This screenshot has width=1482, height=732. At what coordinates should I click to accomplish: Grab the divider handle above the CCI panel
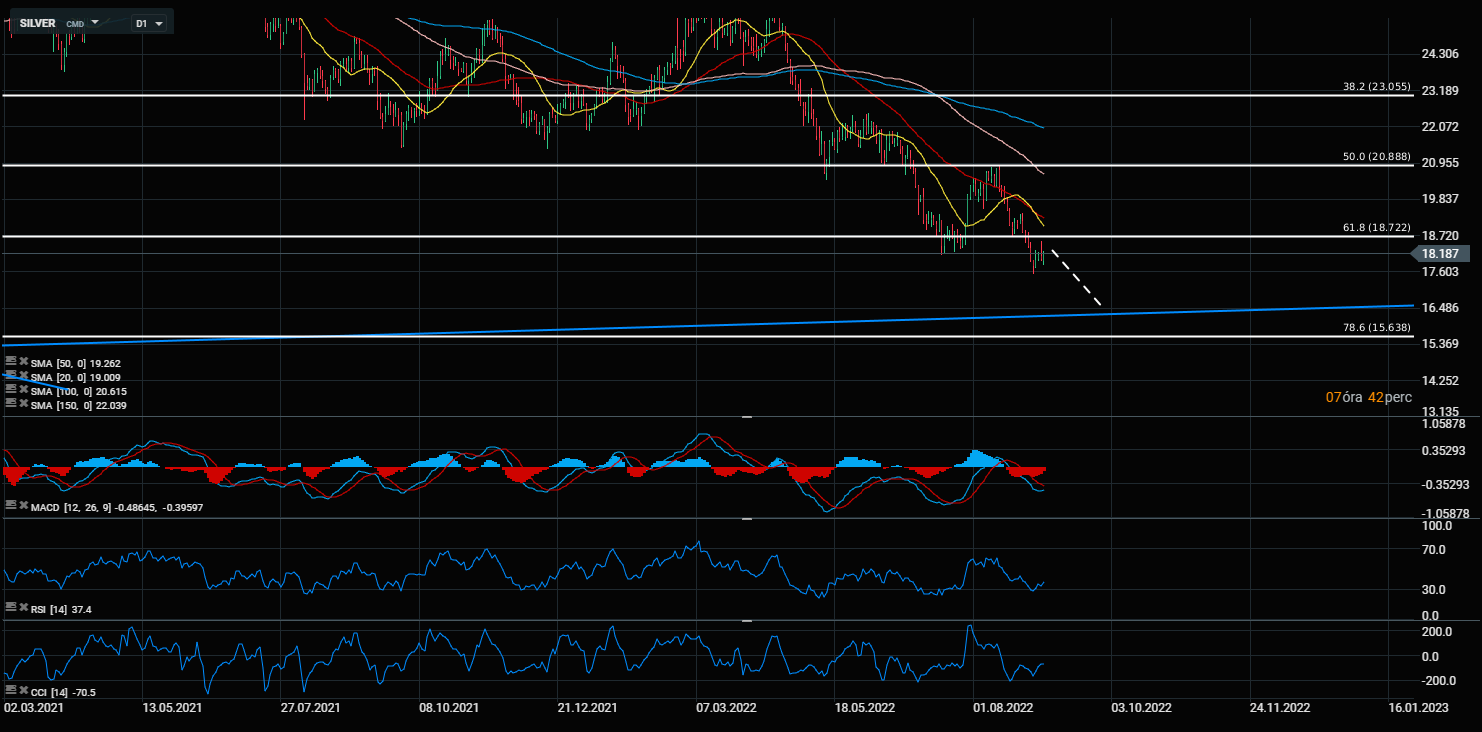[746, 621]
